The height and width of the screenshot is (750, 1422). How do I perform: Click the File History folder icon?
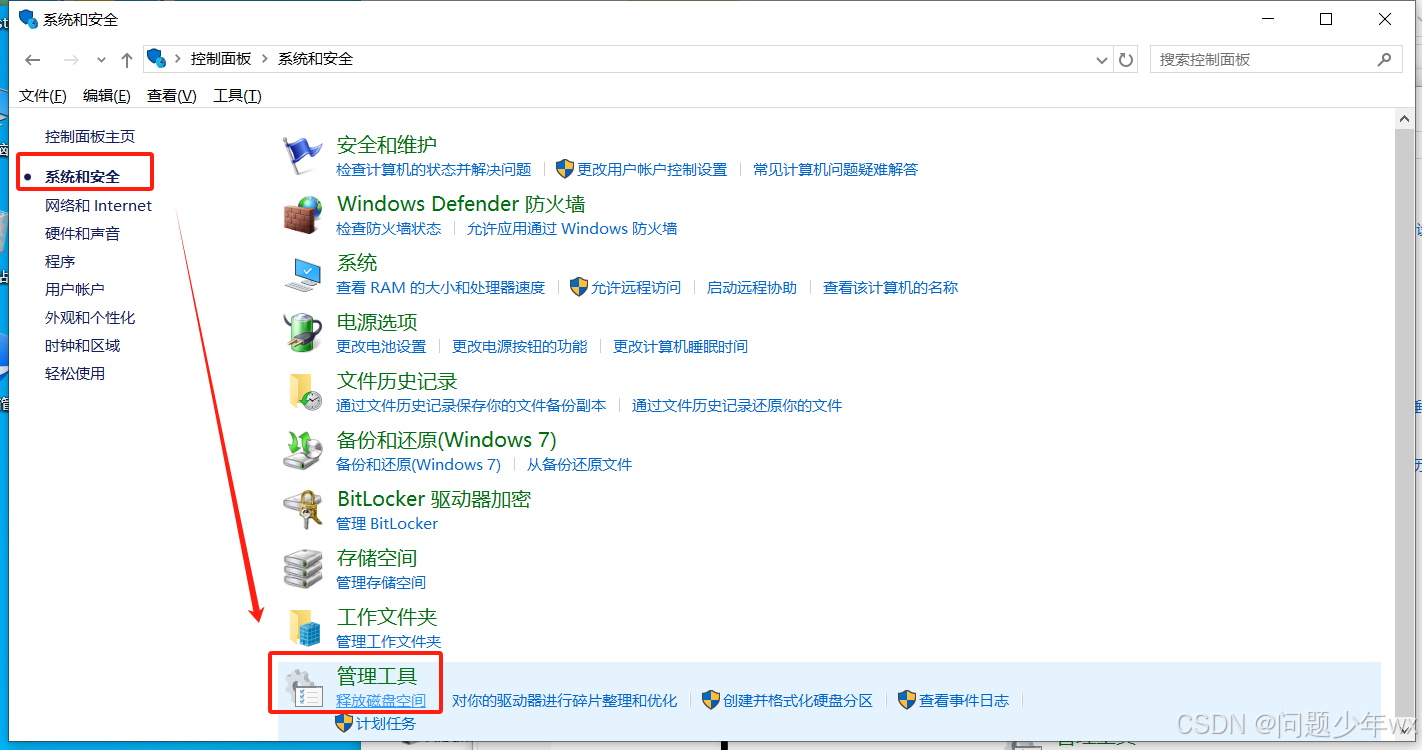coord(305,391)
